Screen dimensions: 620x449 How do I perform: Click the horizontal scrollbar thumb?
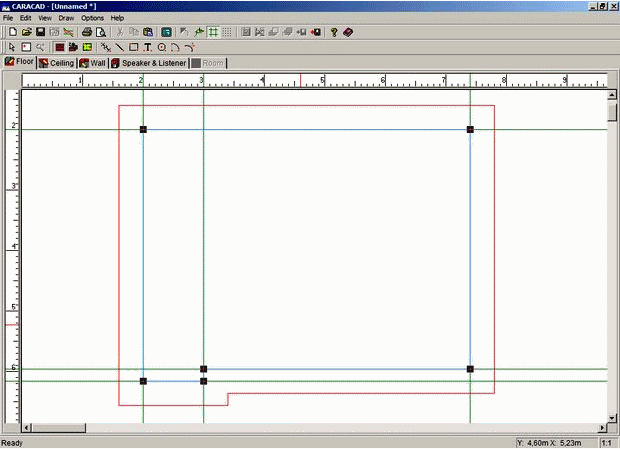59,428
